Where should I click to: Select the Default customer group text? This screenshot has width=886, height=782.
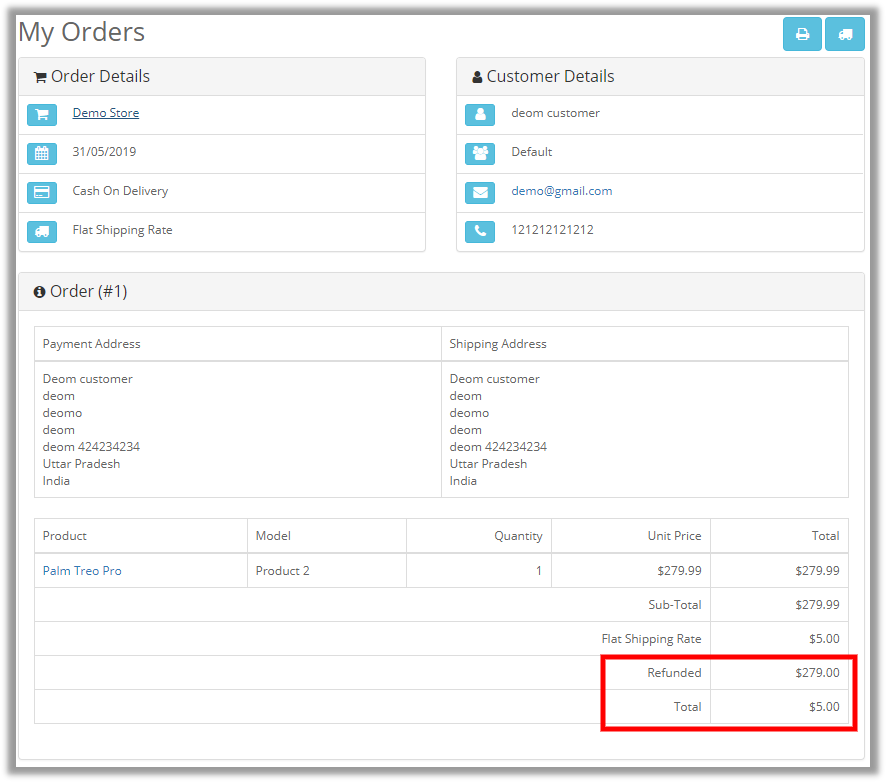[532, 152]
